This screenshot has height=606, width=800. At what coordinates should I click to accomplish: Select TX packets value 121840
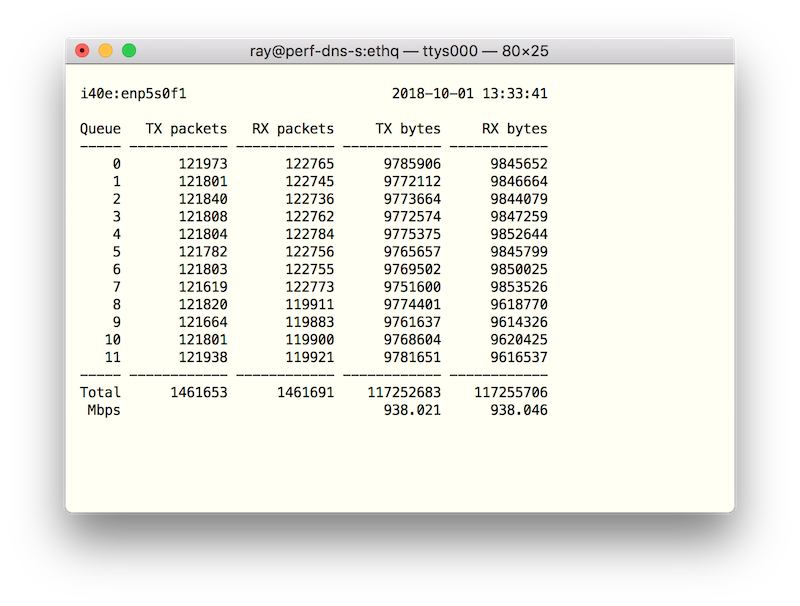(x=203, y=199)
